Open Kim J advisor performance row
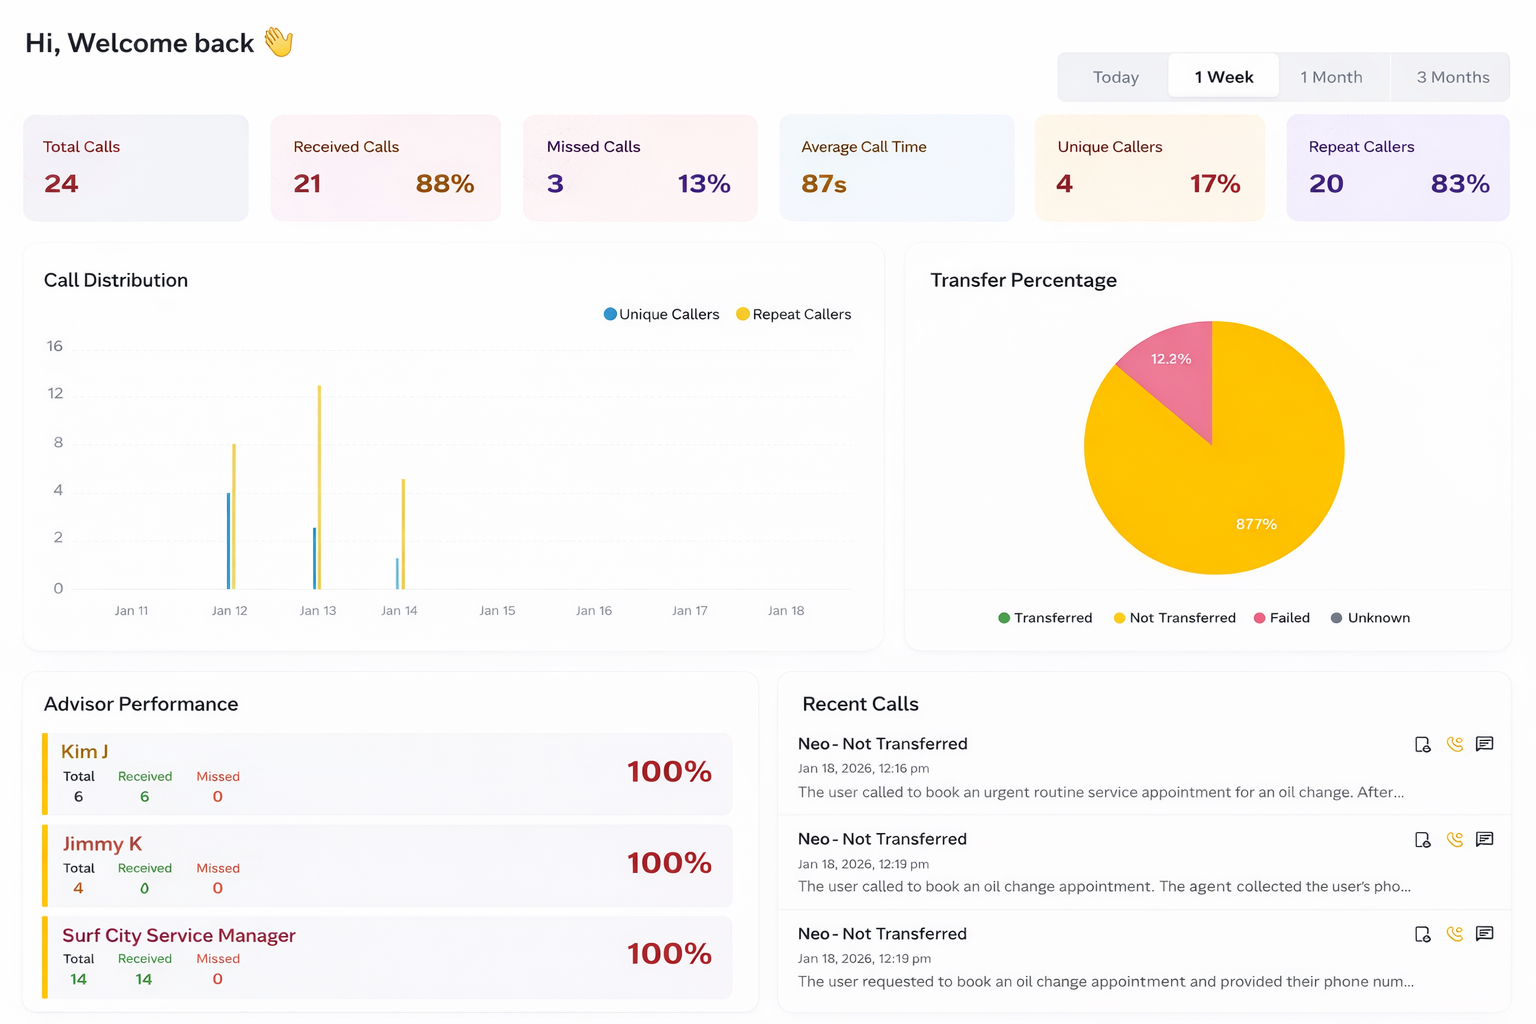 click(x=388, y=774)
